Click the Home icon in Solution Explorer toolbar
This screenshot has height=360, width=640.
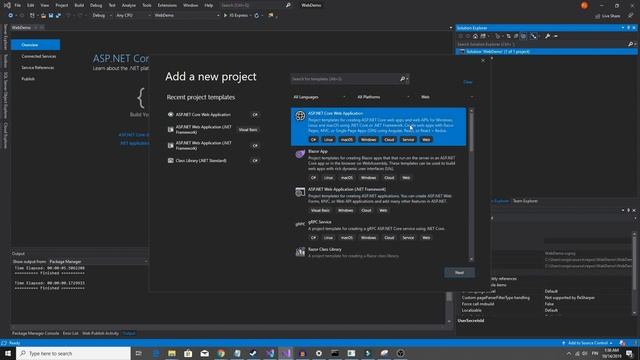coord(475,36)
